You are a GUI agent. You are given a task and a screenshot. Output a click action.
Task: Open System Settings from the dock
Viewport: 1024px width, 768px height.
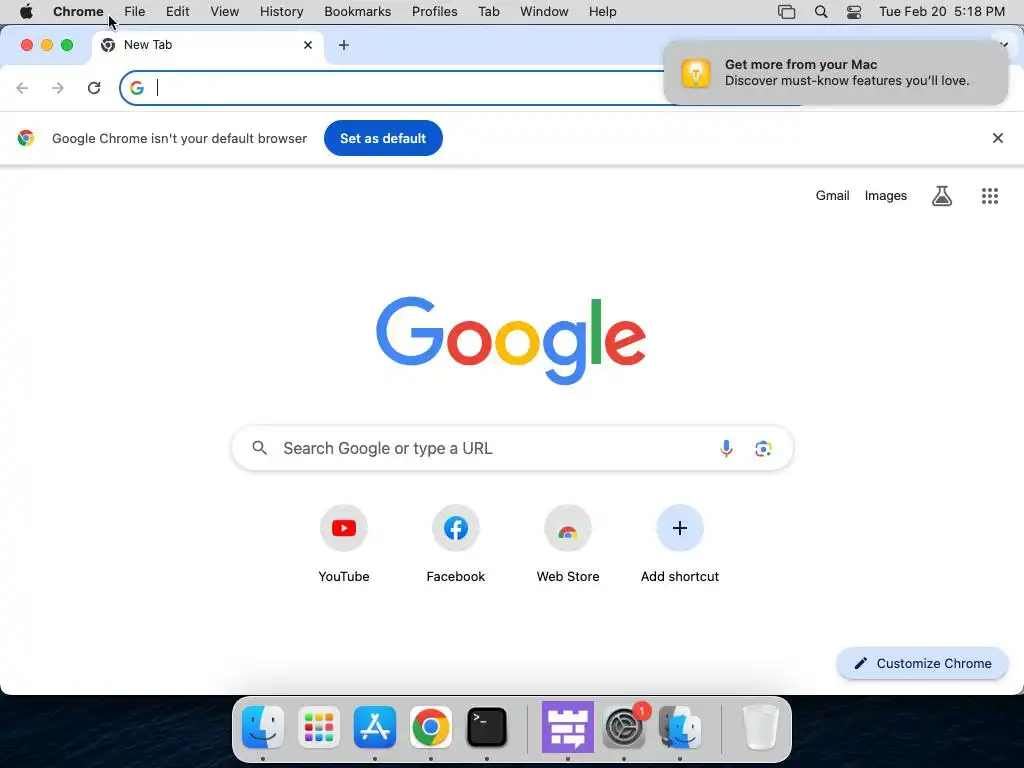click(624, 727)
